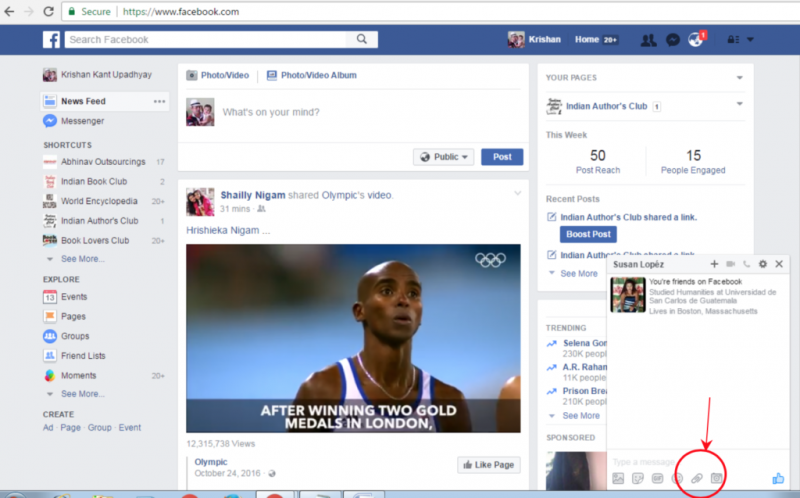Start a video call with Susan Lopéz
The width and height of the screenshot is (800, 498).
click(731, 264)
